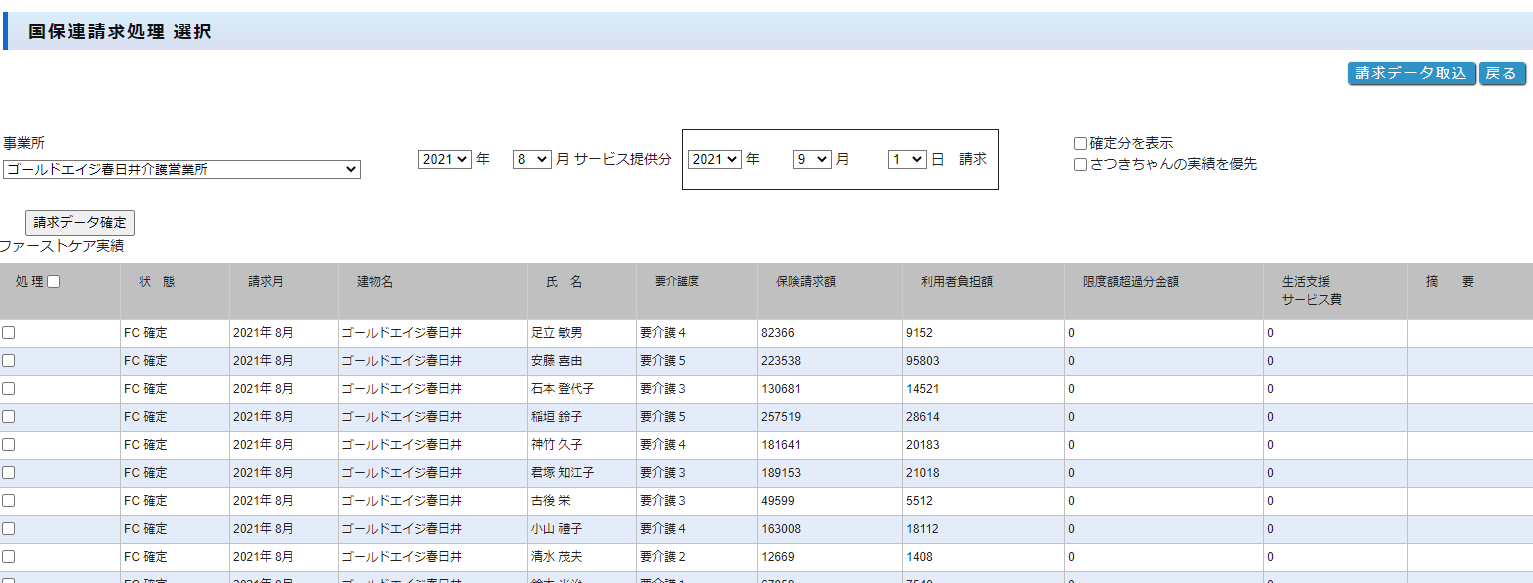The image size is (1533, 583).
Task: Click the name cell 神竹 久子
Action: (x=557, y=444)
